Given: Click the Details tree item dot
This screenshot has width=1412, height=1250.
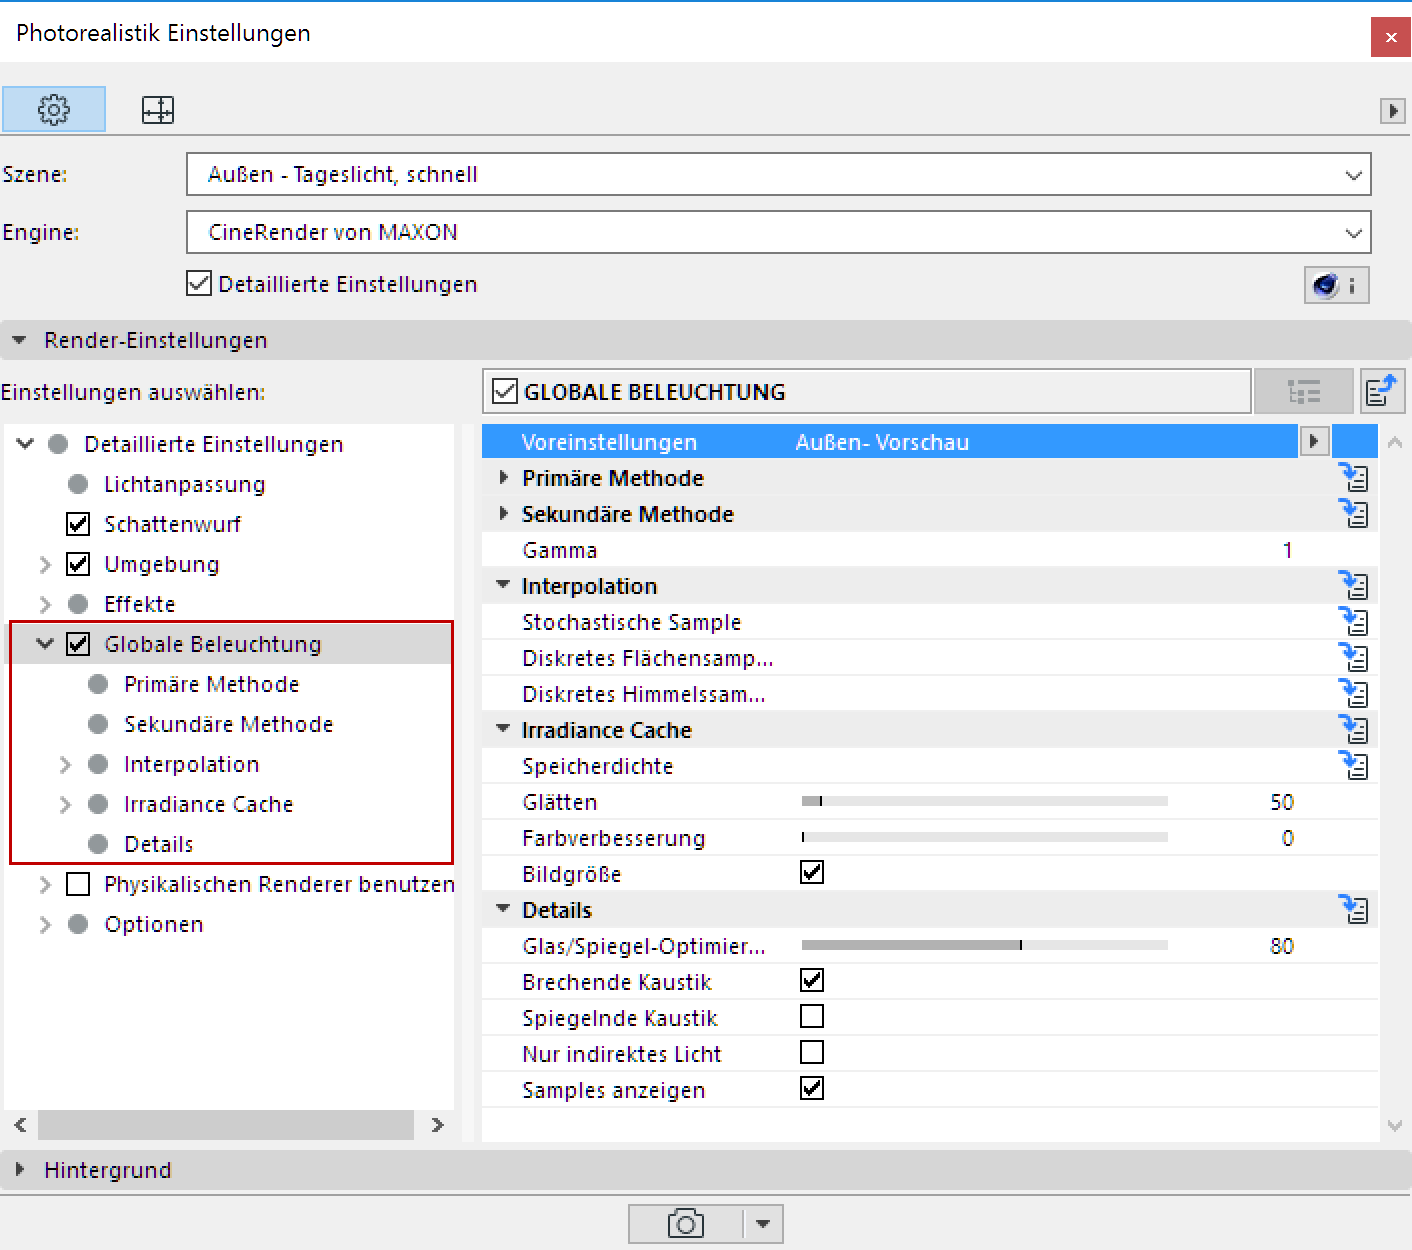Looking at the screenshot, I should tap(98, 844).
